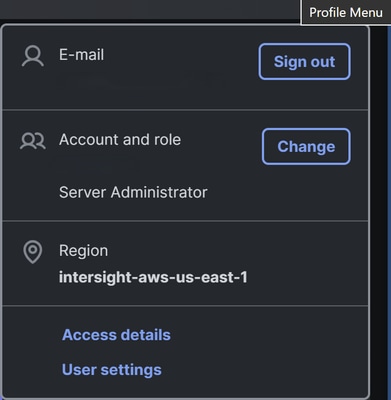Select the intersight-aws-us-east-1 region value
The height and width of the screenshot is (400, 391).
point(153,277)
